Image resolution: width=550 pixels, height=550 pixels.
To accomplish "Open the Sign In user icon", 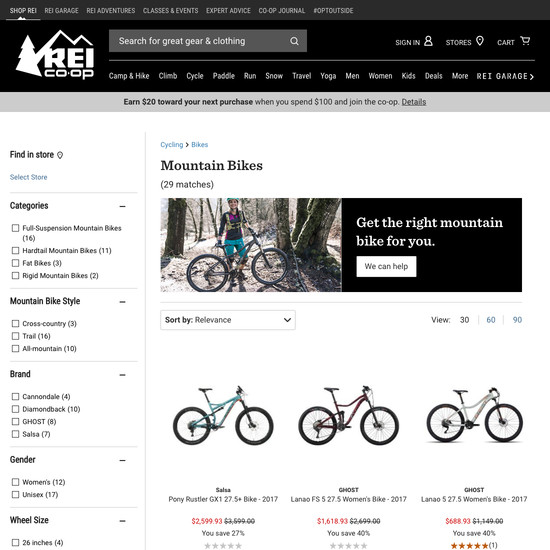I will tap(428, 41).
